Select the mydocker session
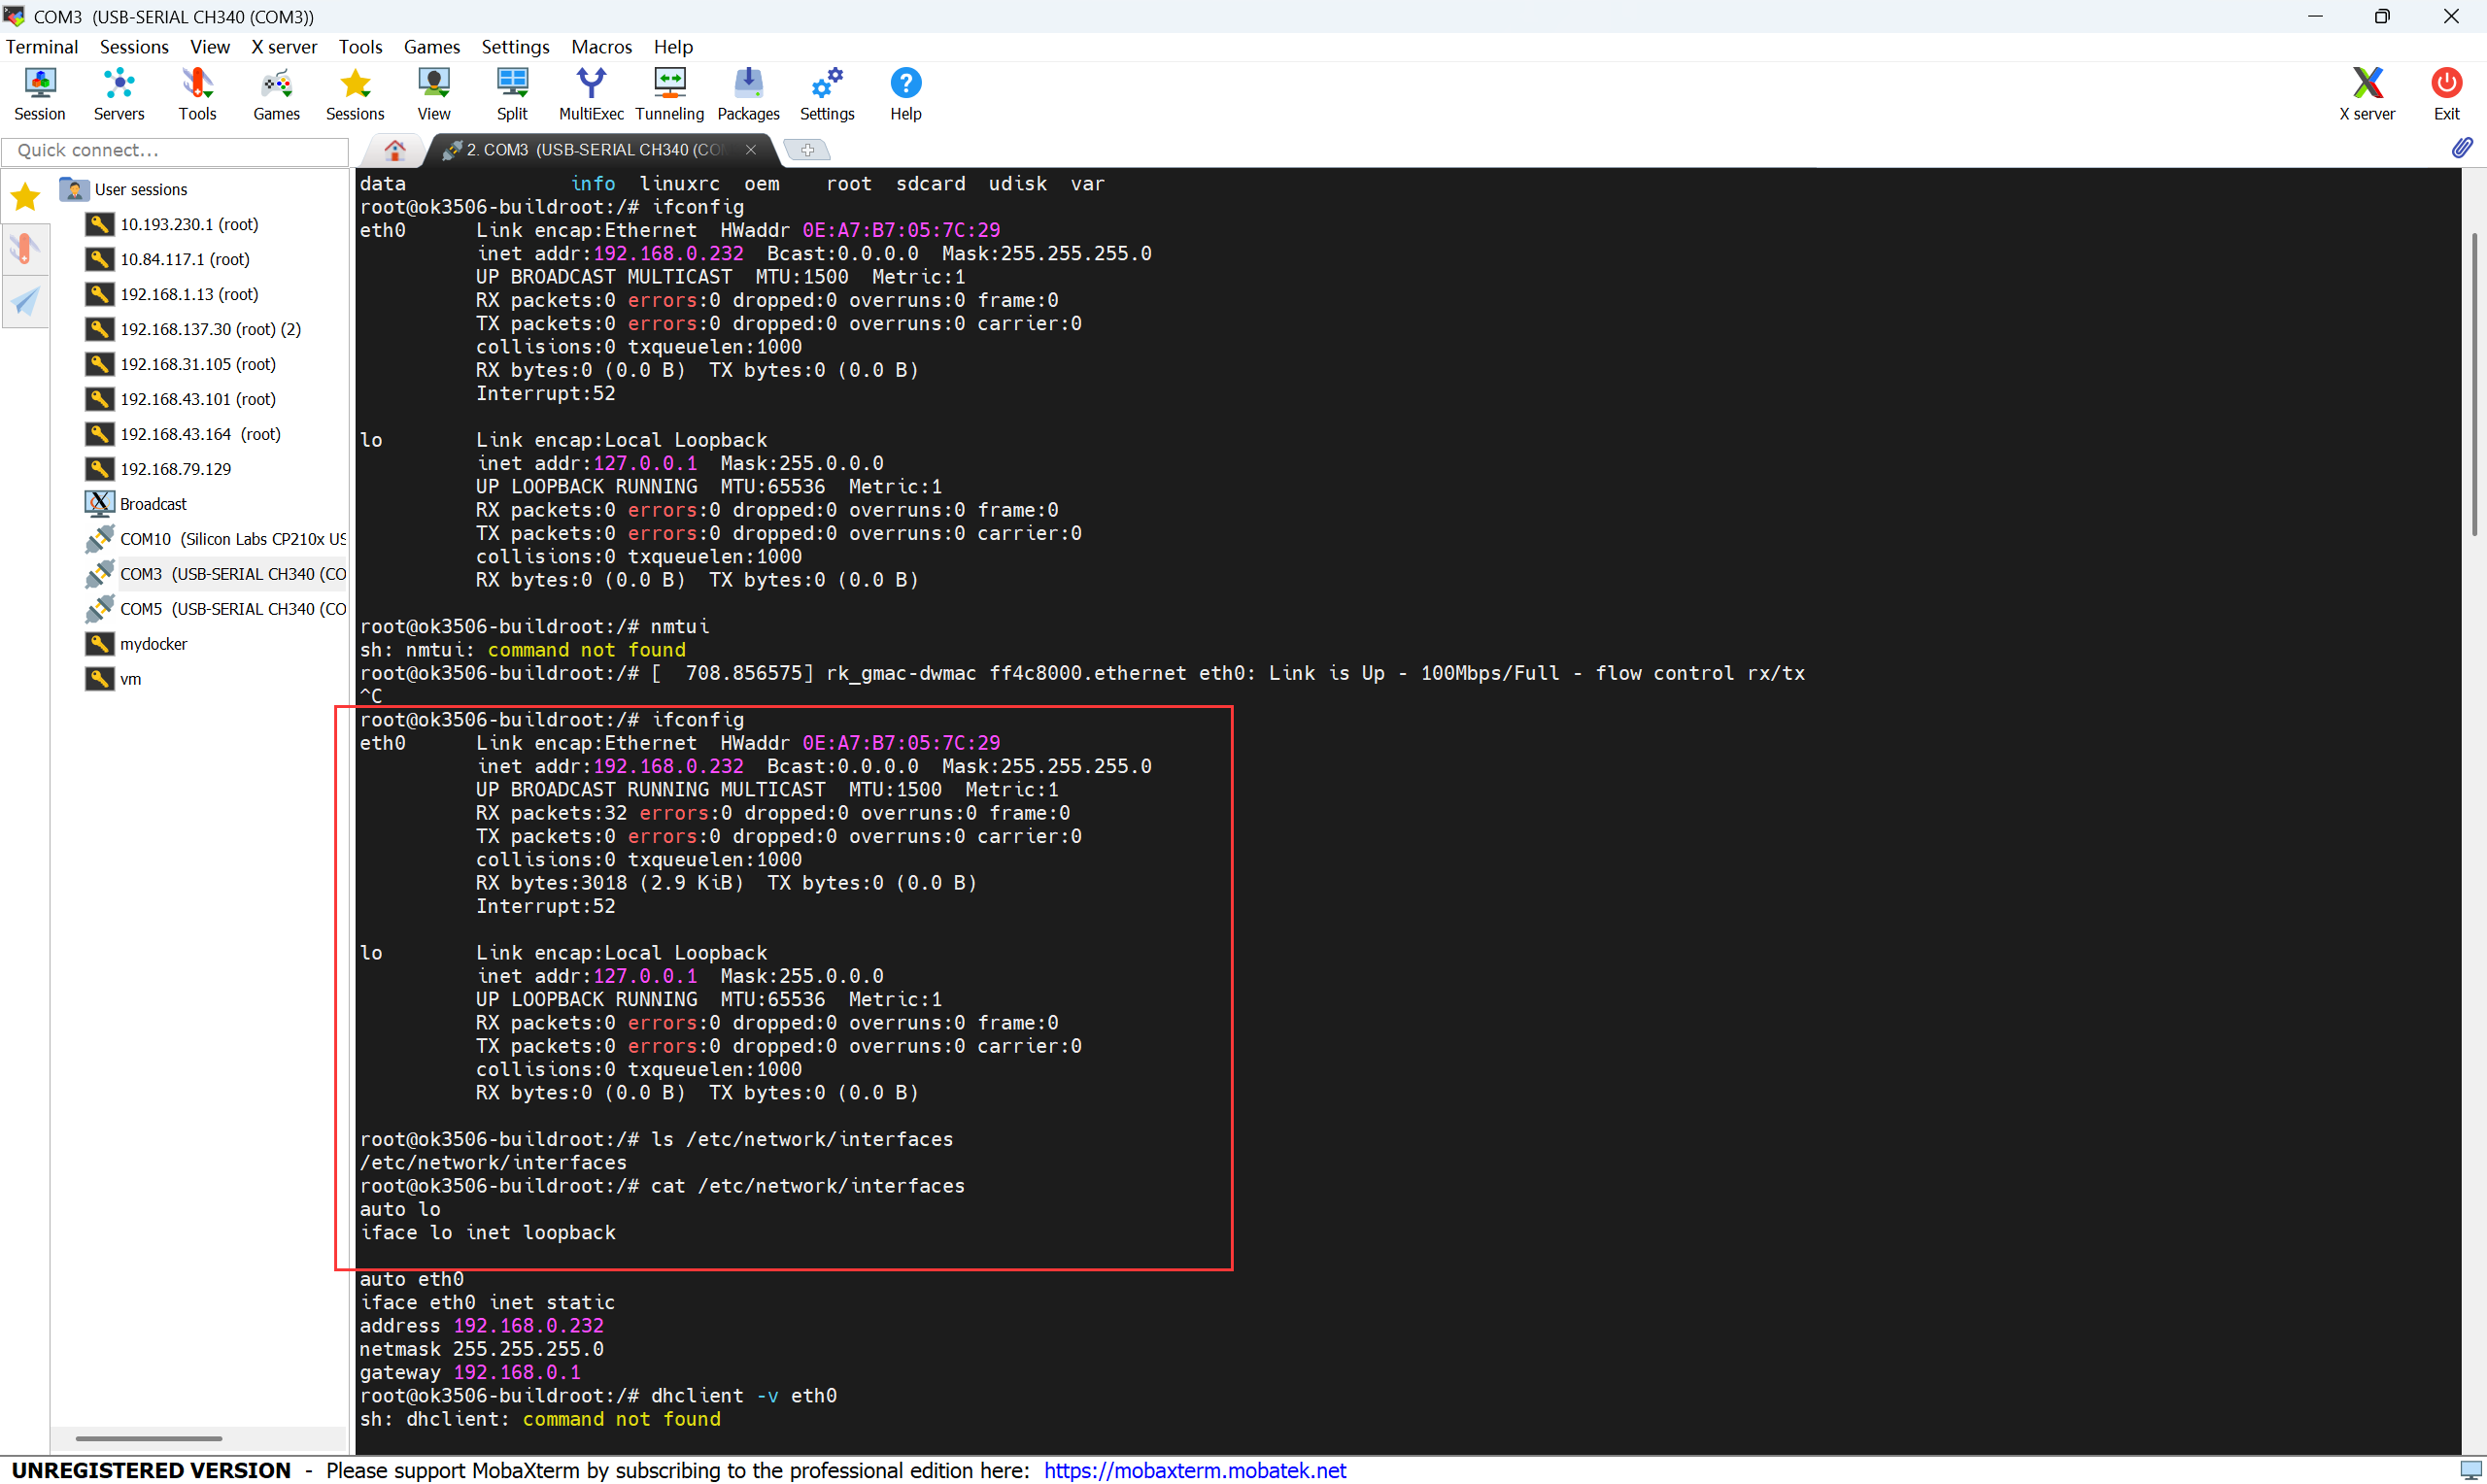The height and width of the screenshot is (1484, 2487). 153,644
